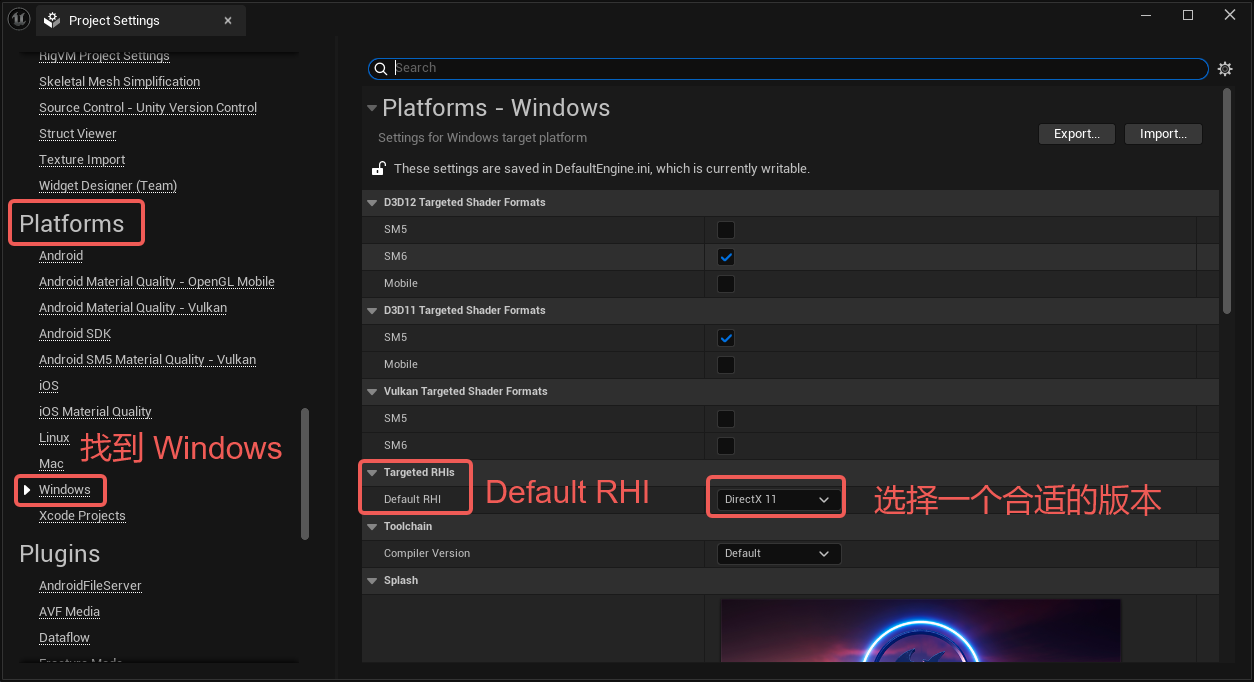The width and height of the screenshot is (1254, 682).
Task: Click the settings Search input field
Action: click(x=789, y=68)
